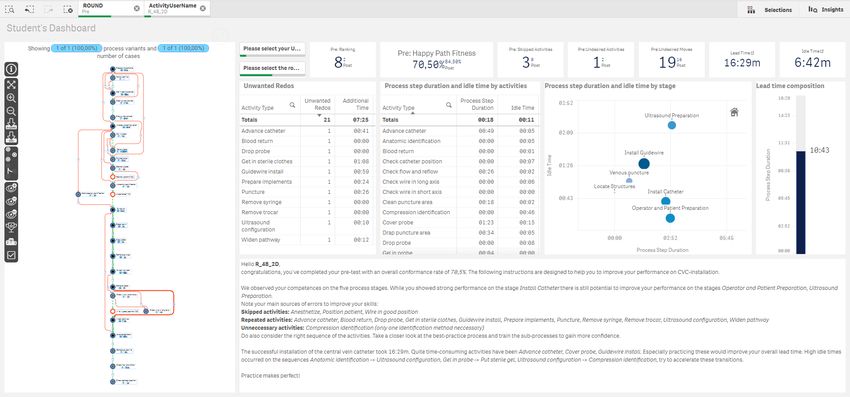
Task: Click the step back selection icon
Action: [29, 9]
